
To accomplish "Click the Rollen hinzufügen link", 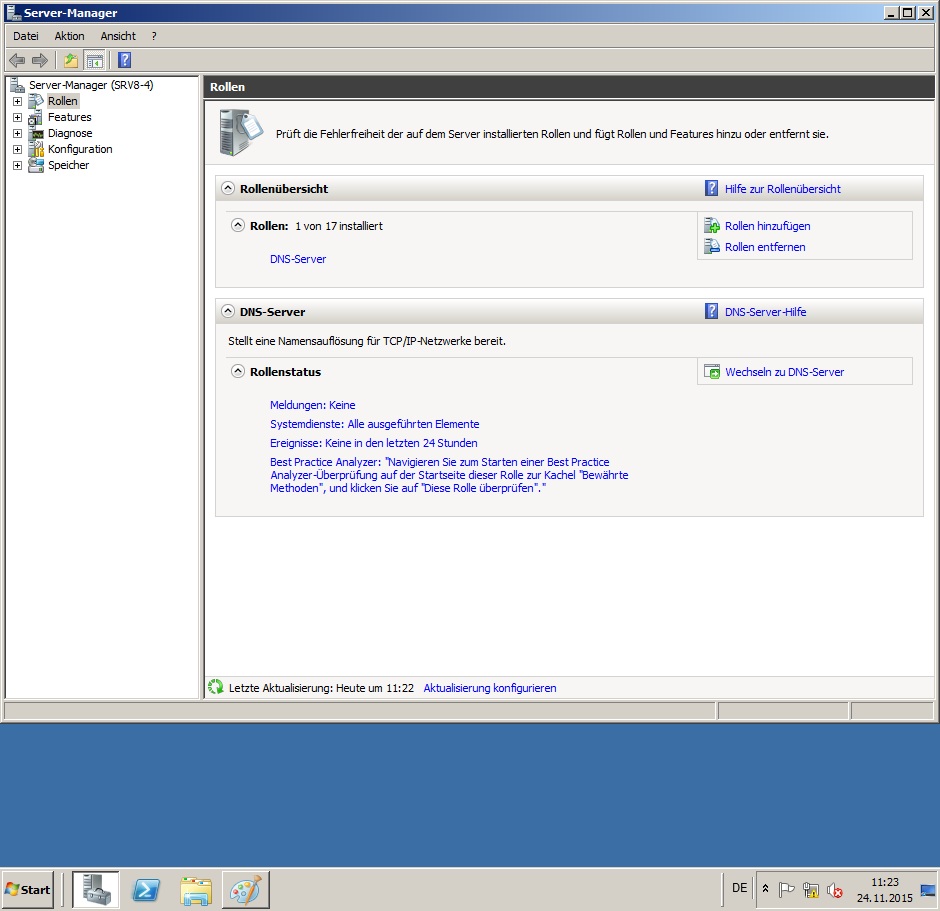I will 767,226.
